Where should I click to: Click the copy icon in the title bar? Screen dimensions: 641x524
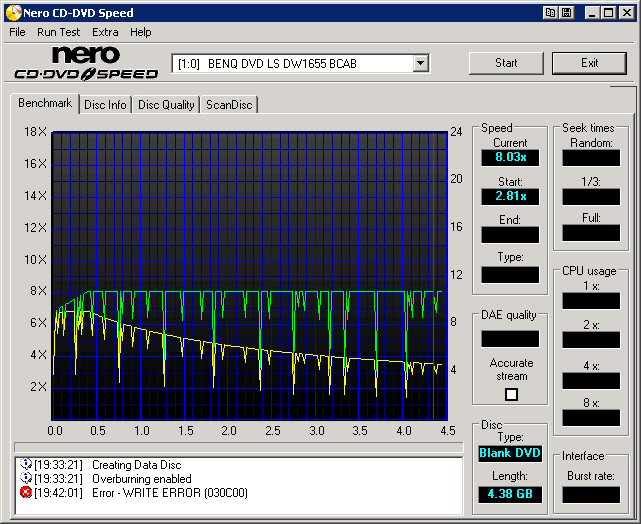(x=550, y=13)
